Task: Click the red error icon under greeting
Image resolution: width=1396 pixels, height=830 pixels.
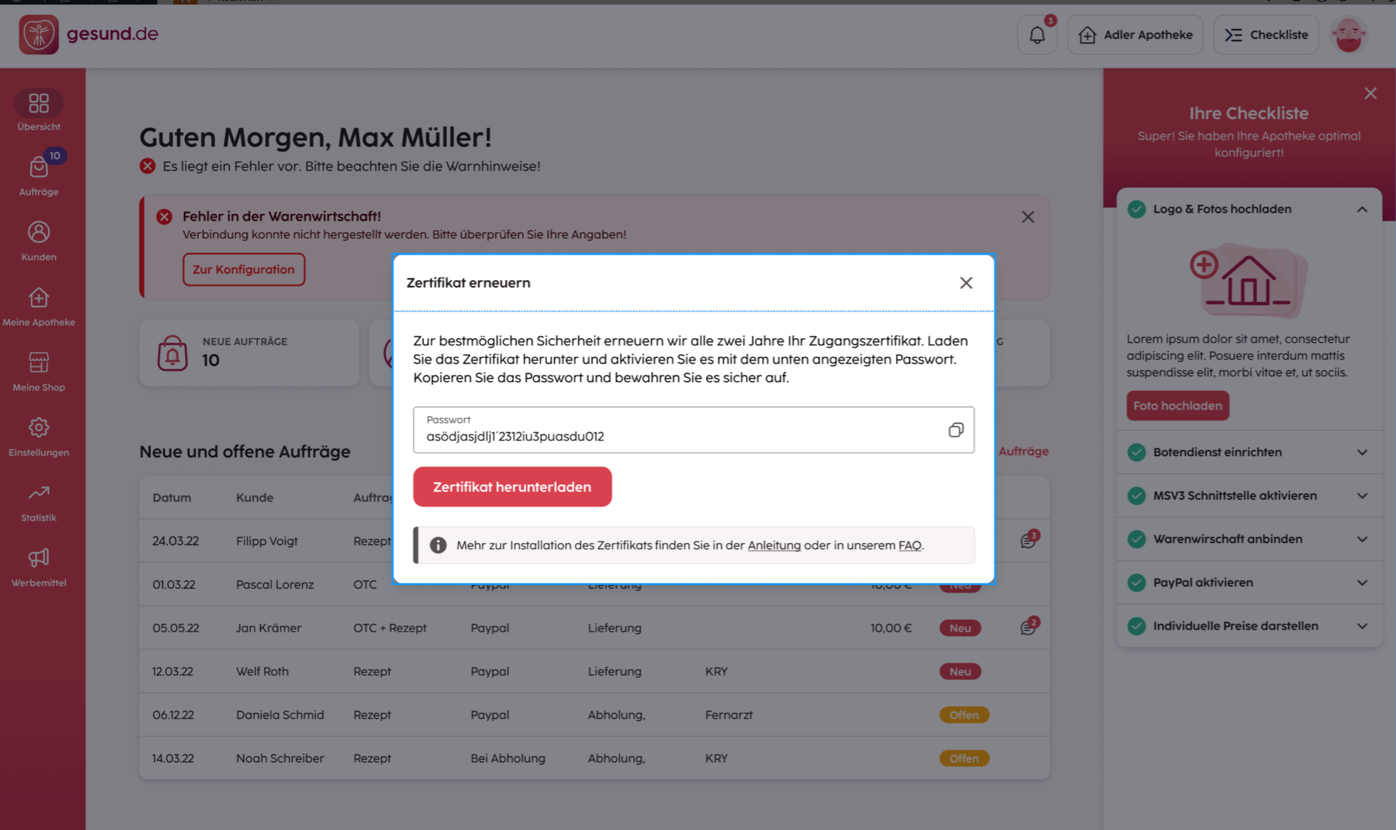Action: point(148,166)
